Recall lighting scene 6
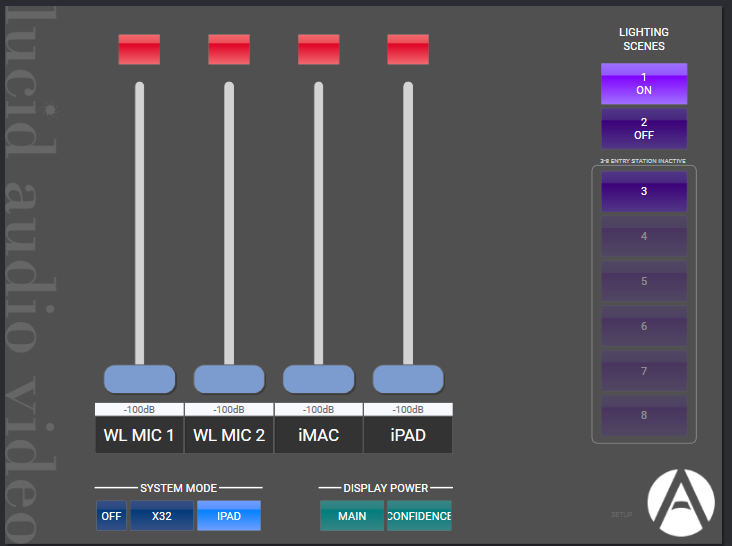 [x=644, y=326]
